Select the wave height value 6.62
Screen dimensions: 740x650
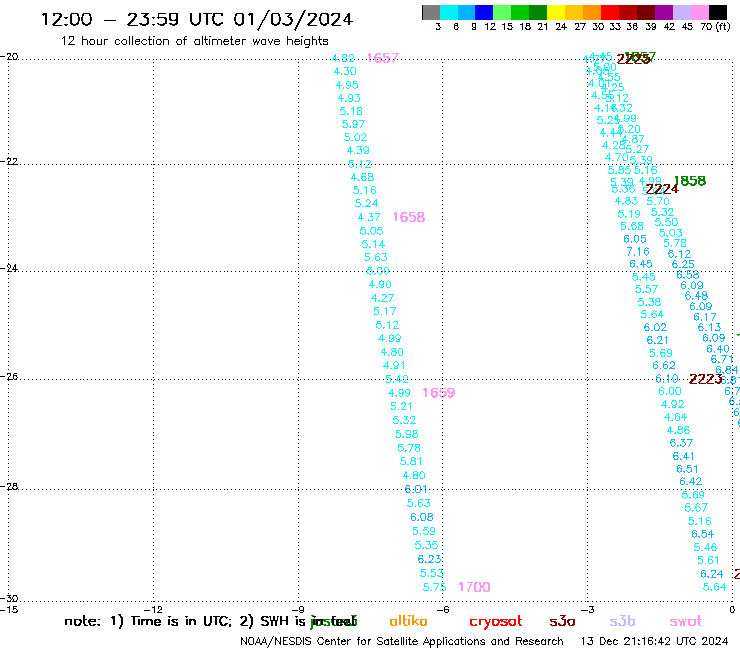pyautogui.click(x=664, y=365)
